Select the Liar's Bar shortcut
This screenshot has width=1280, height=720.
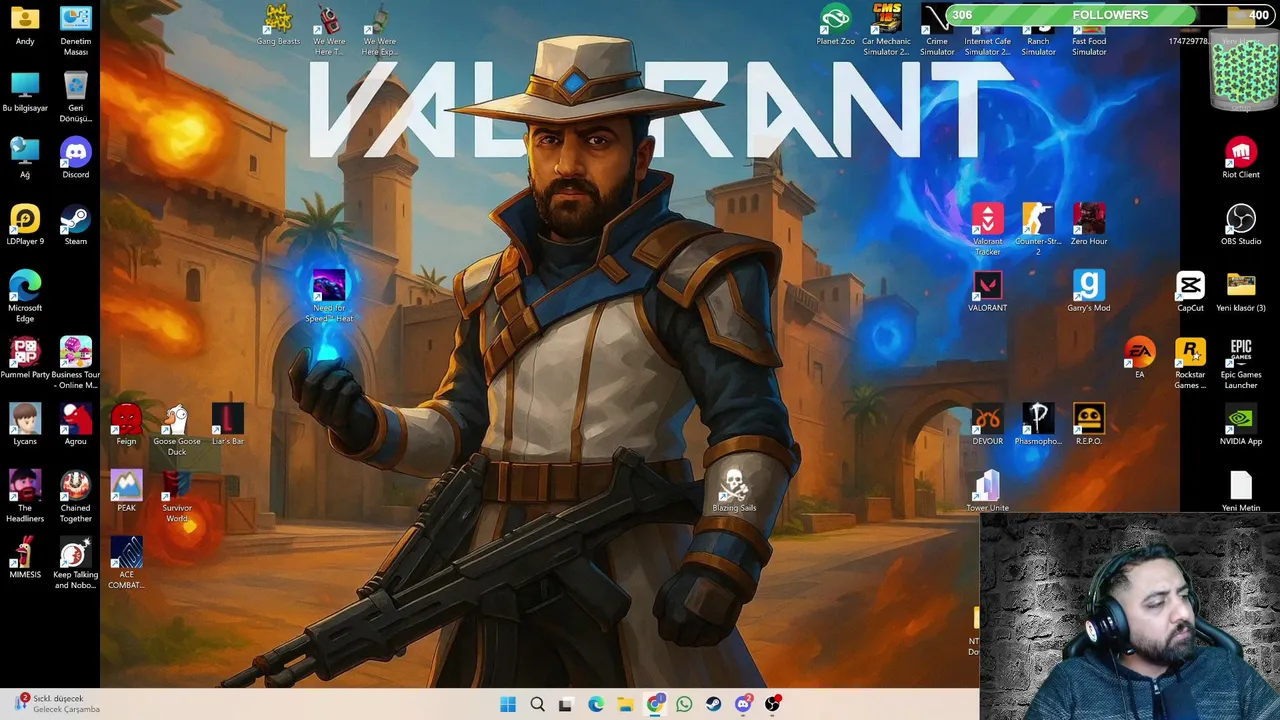tap(228, 426)
